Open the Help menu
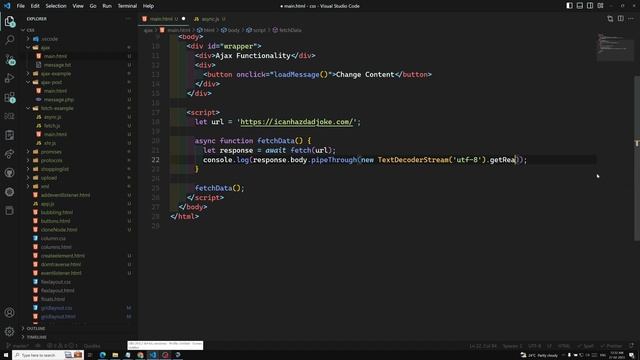Viewport: 640px width, 360px height. 148,6
